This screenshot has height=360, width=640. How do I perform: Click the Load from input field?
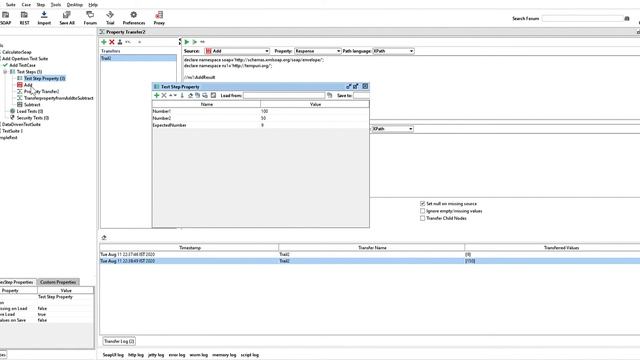tap(284, 96)
